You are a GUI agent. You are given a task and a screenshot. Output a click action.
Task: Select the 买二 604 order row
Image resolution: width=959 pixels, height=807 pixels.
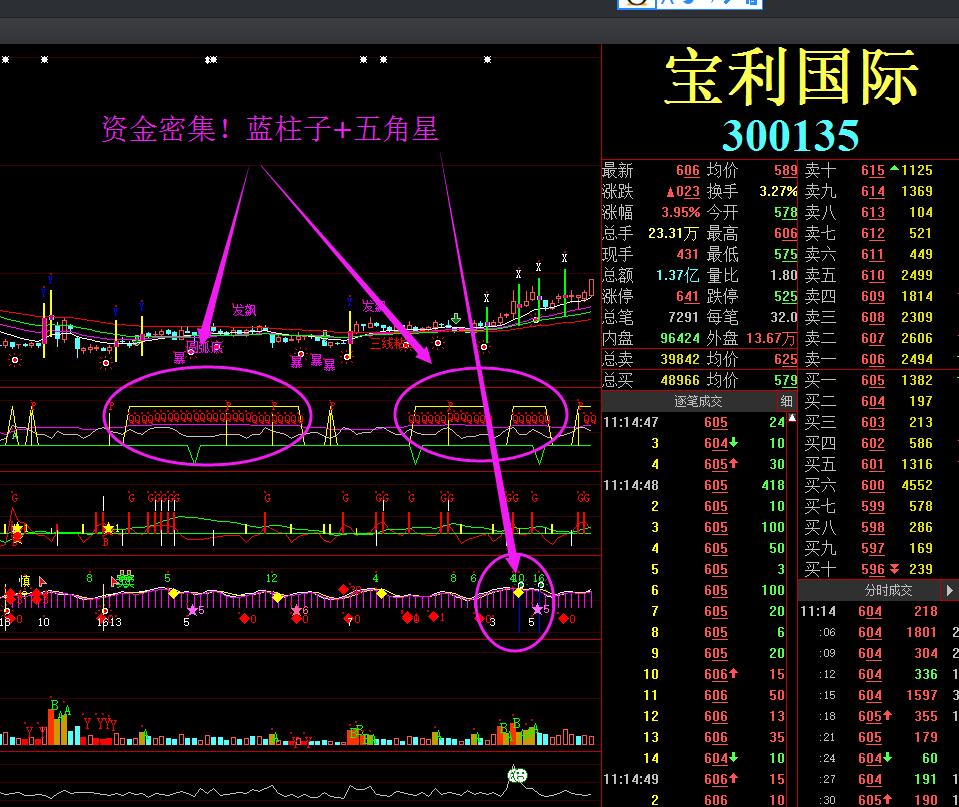[878, 401]
